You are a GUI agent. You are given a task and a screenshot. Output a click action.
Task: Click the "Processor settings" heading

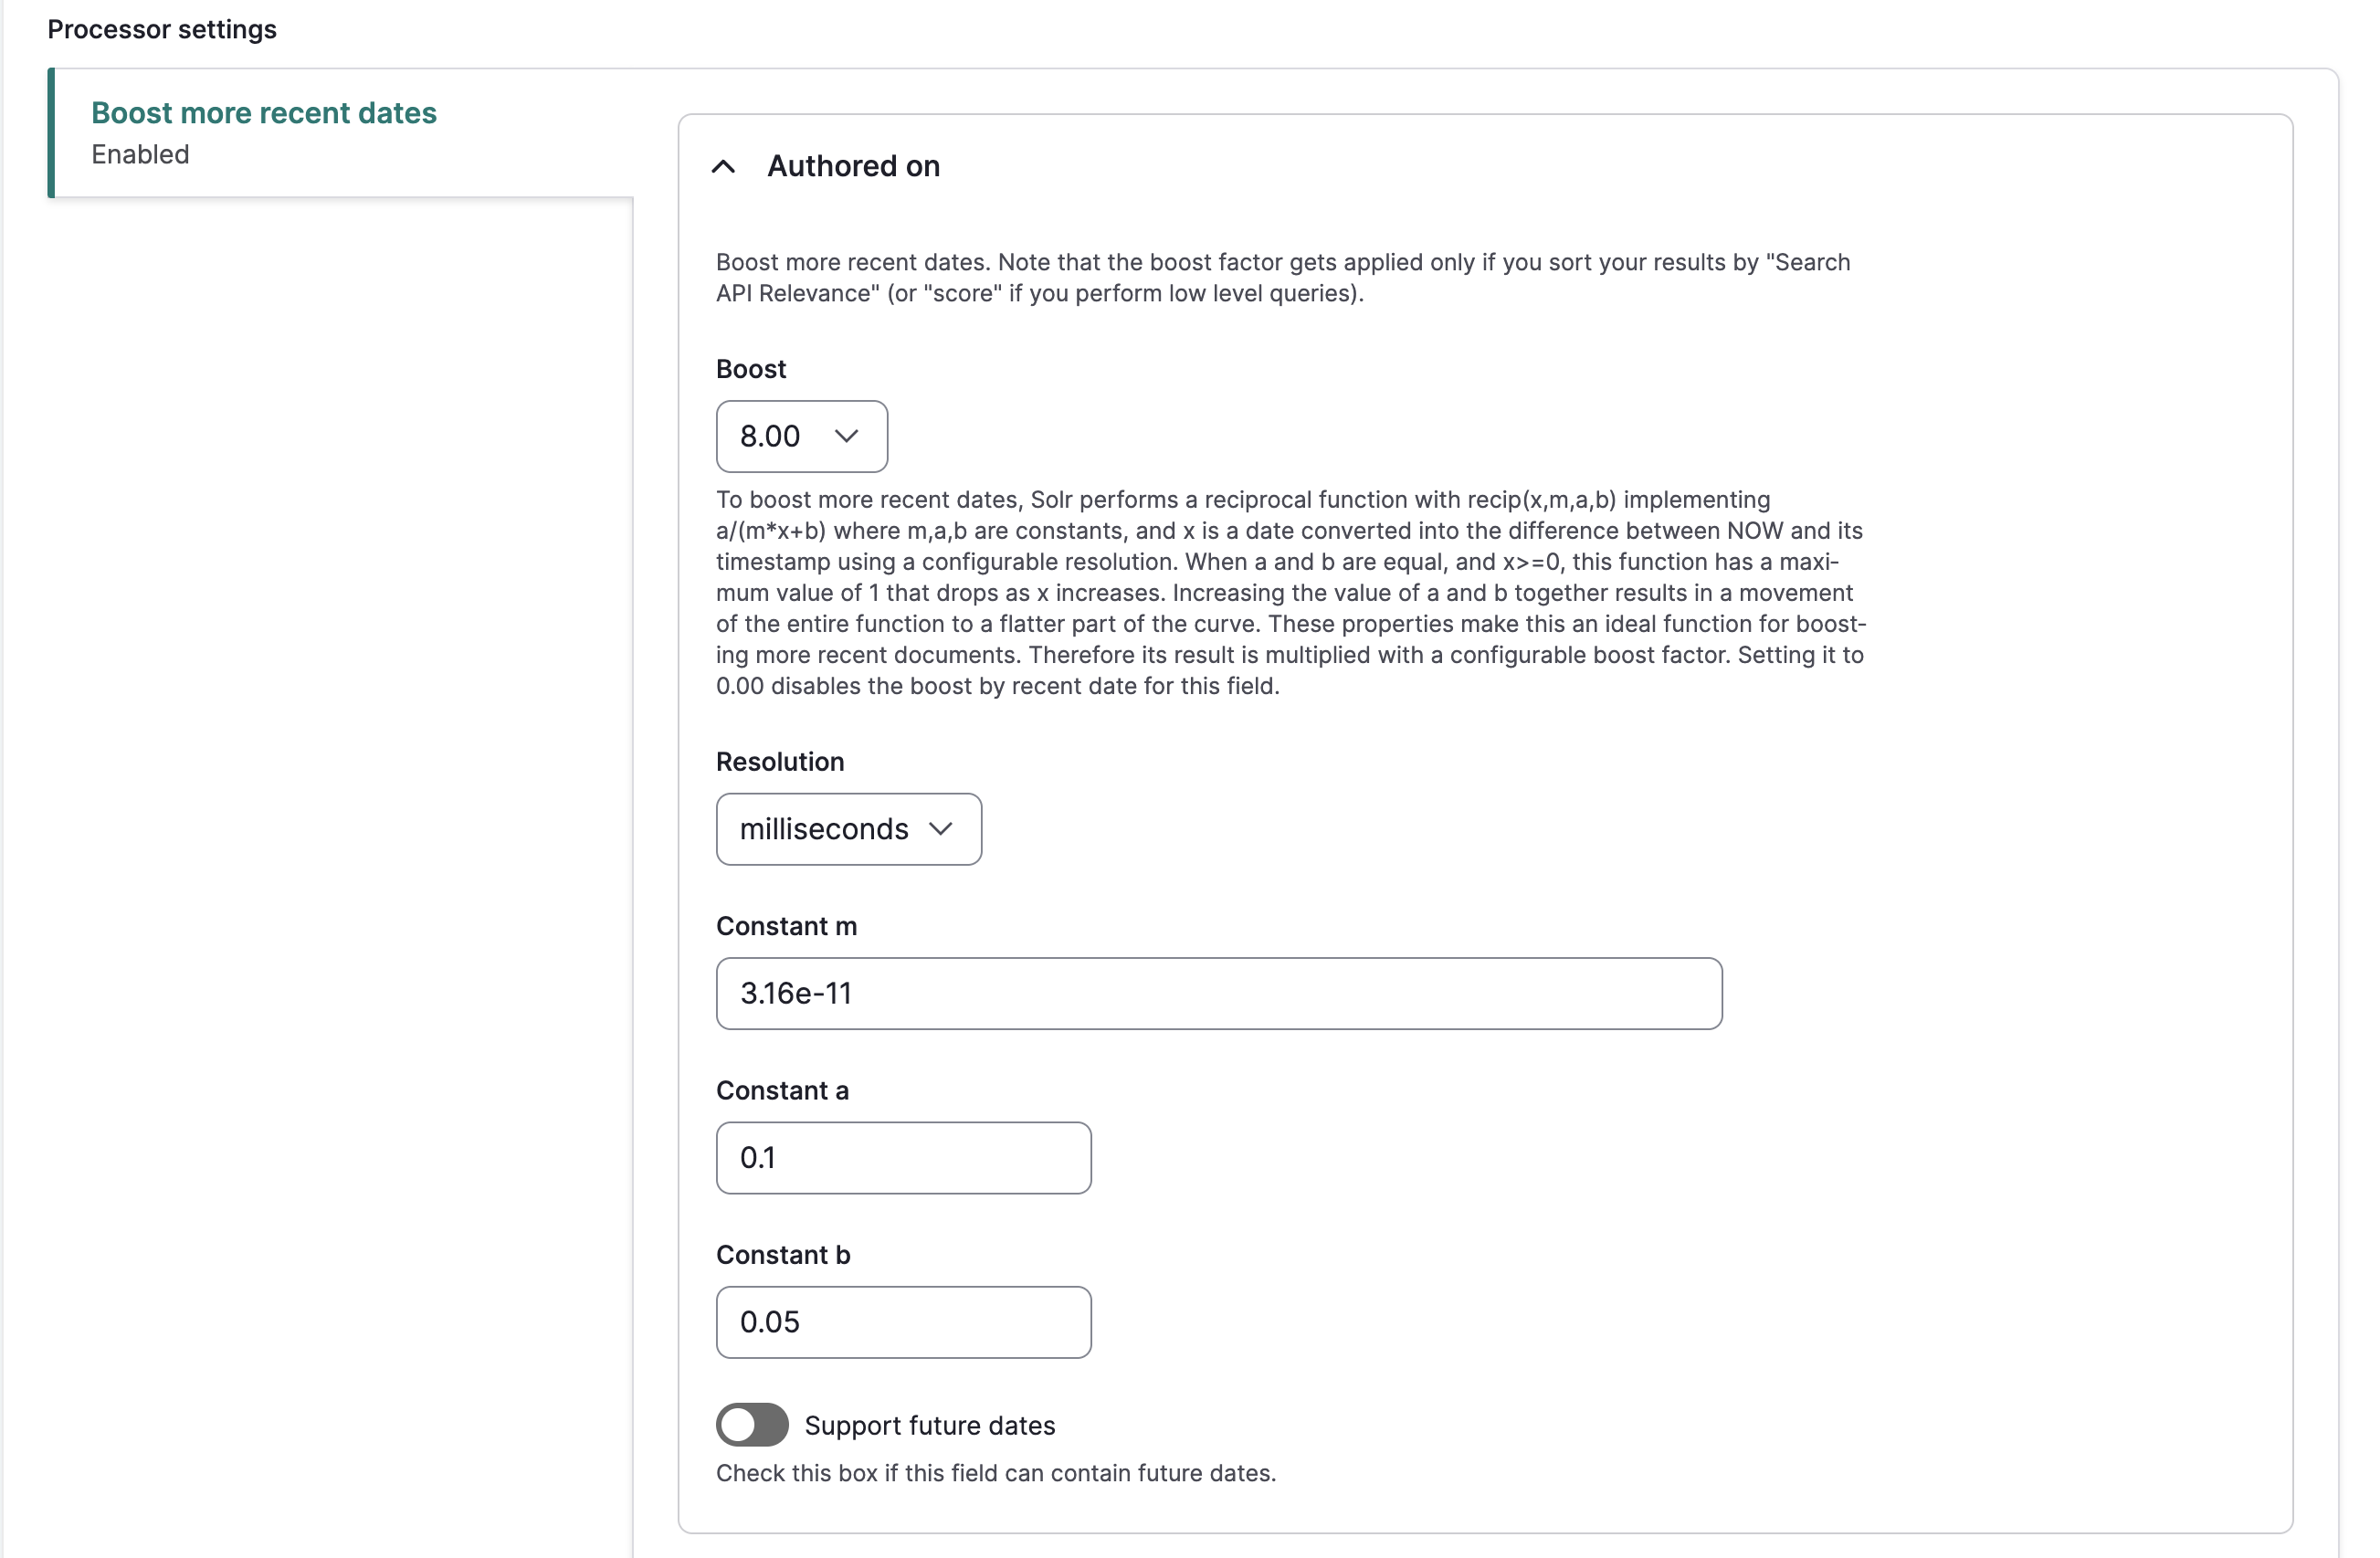pos(162,29)
